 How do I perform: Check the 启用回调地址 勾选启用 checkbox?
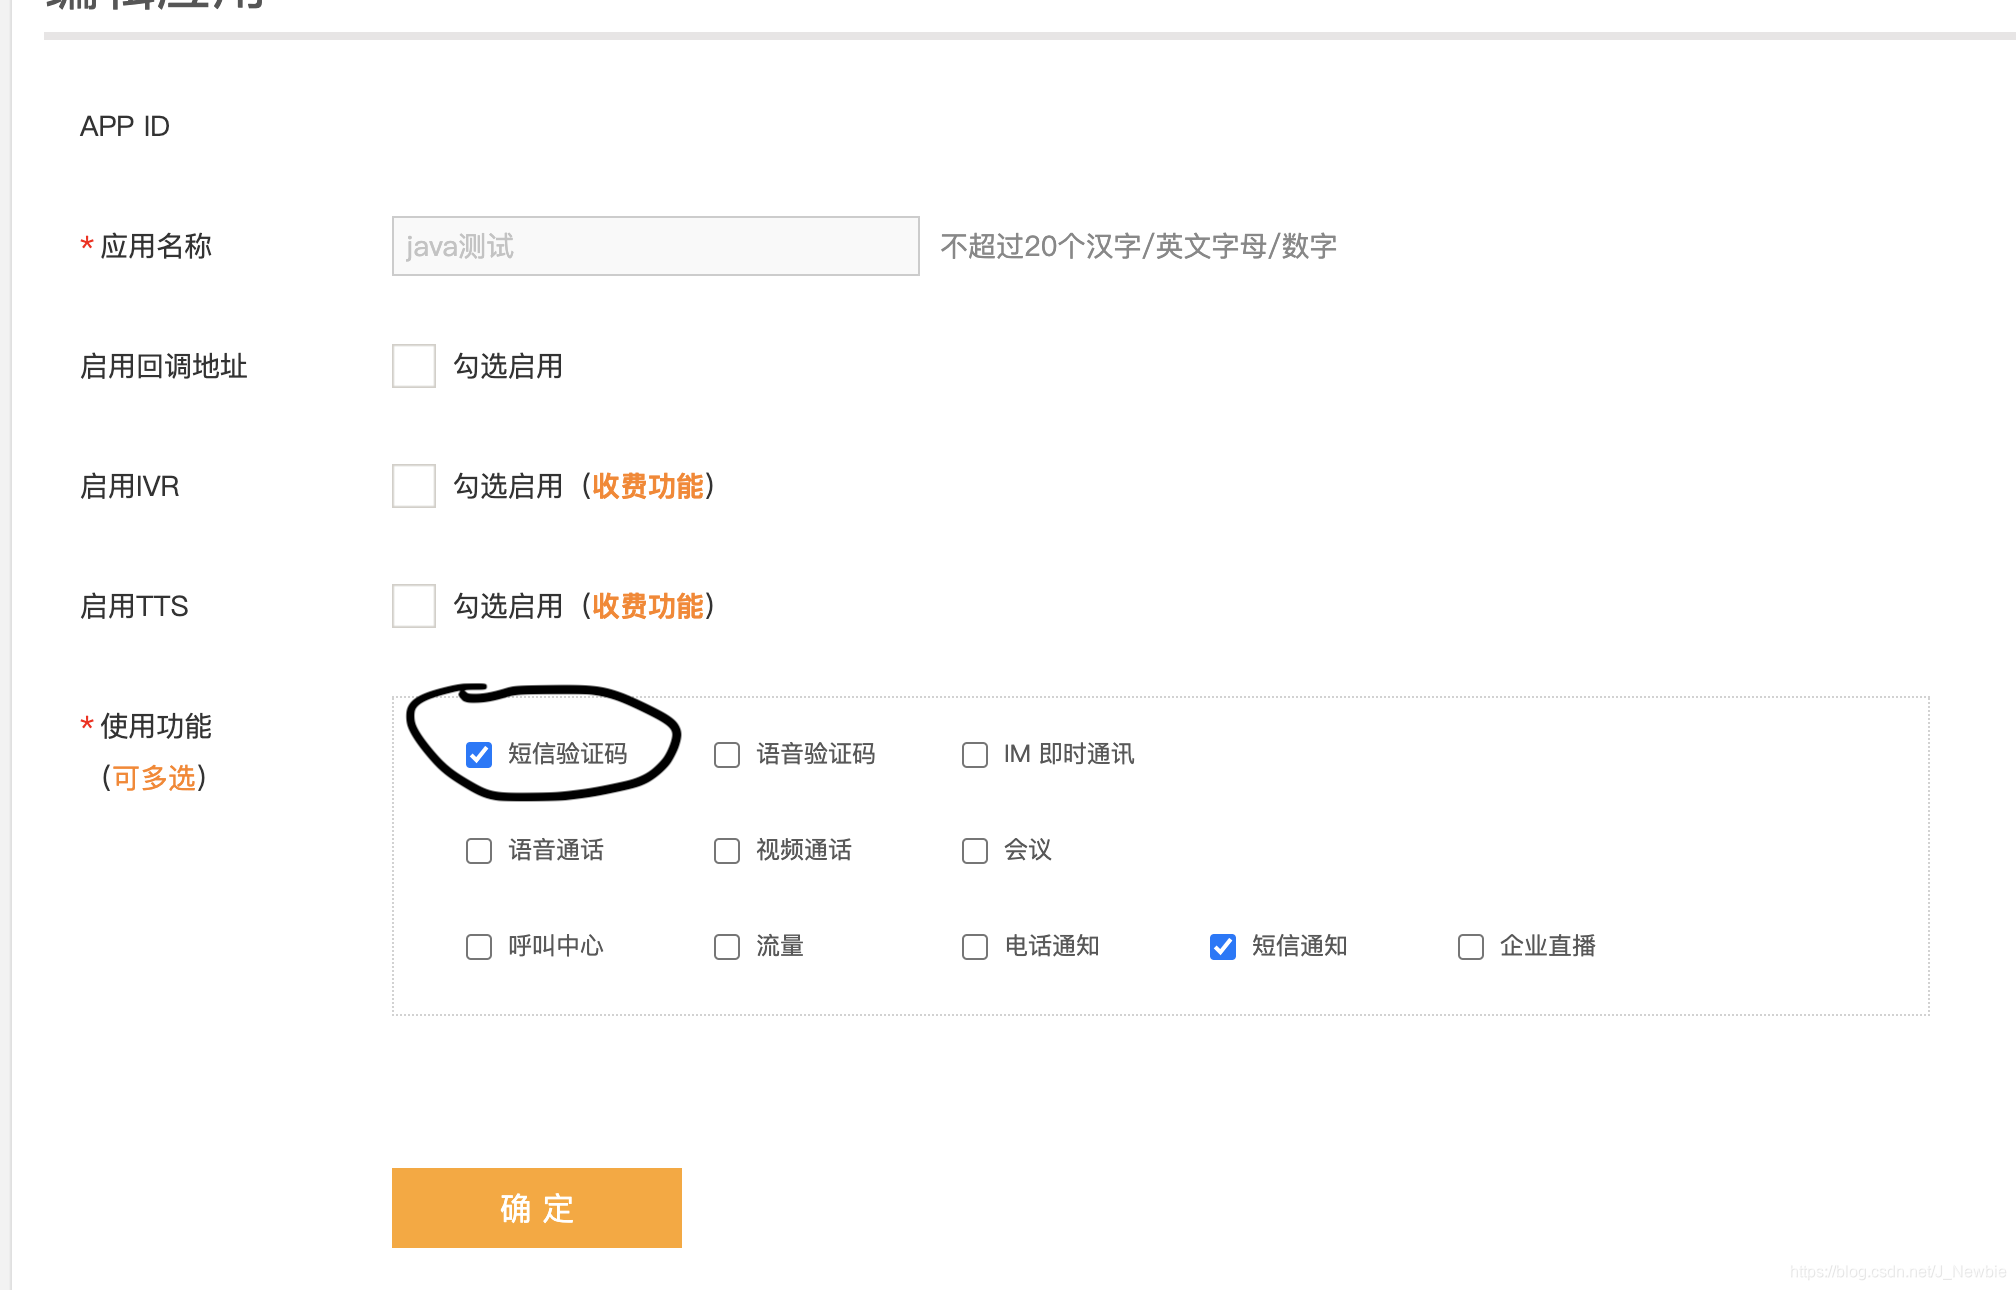coord(413,366)
